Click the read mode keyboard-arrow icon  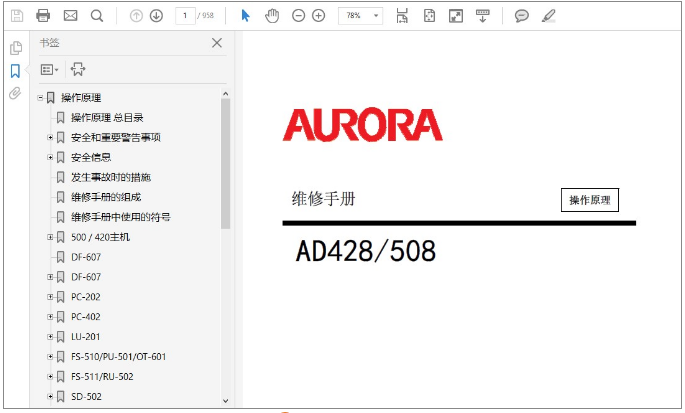point(483,16)
